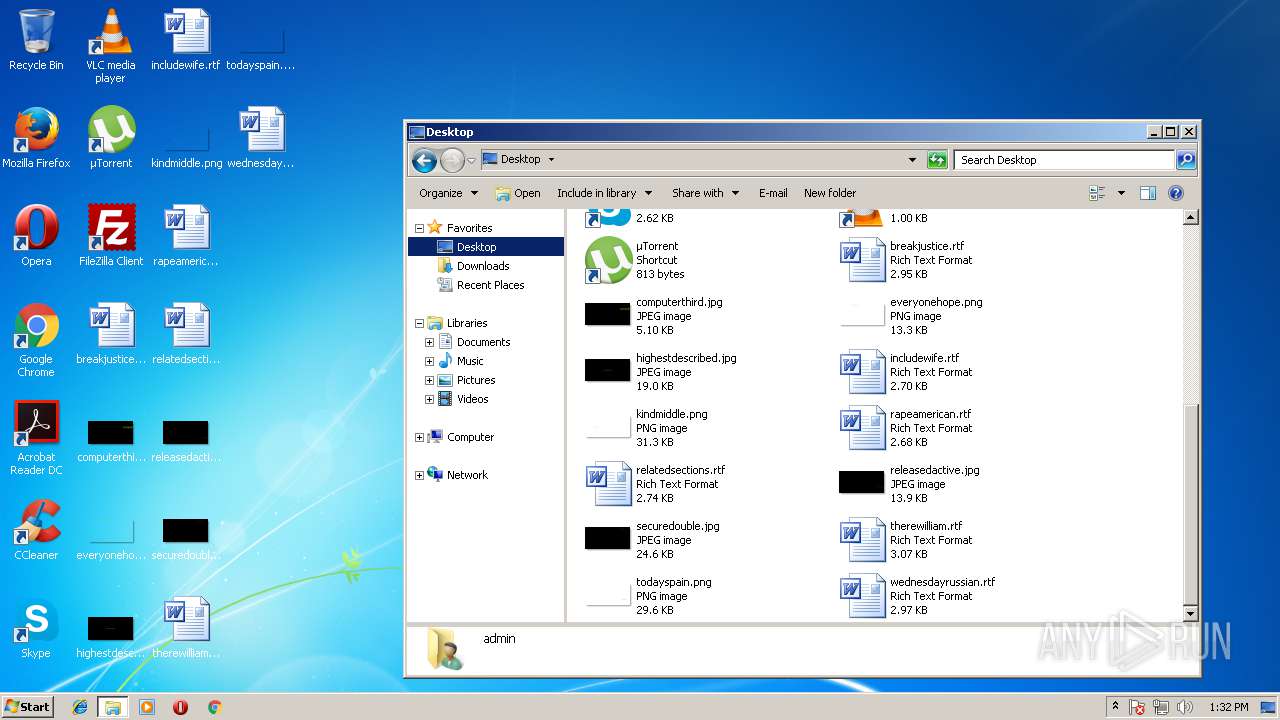Click the scrollbar down arrow
This screenshot has width=1280, height=720.
pyautogui.click(x=1190, y=613)
